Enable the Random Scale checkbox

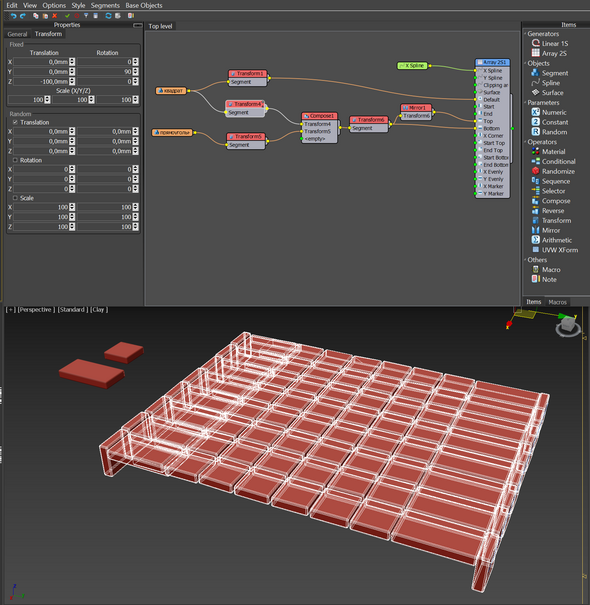[x=15, y=198]
